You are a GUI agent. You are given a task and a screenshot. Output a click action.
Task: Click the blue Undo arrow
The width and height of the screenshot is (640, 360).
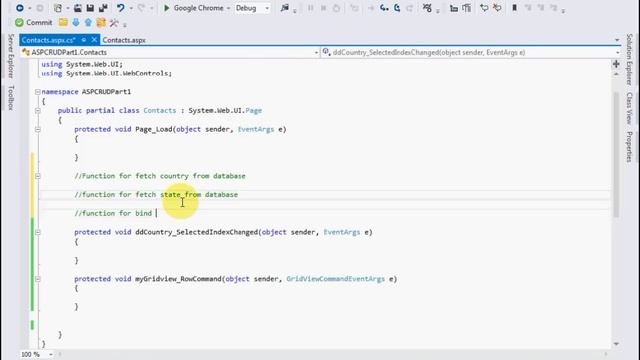120,8
